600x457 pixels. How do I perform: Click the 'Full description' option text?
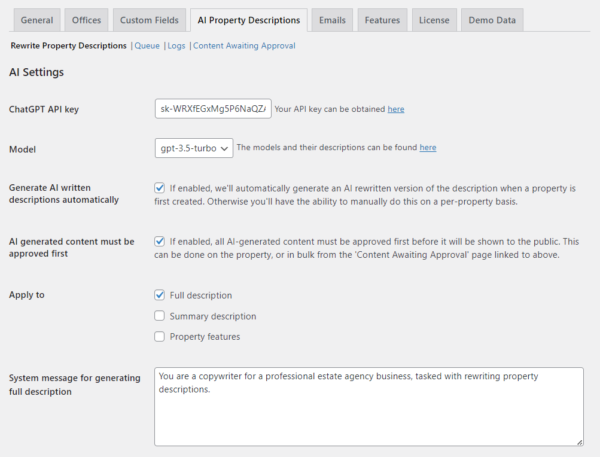tap(201, 295)
